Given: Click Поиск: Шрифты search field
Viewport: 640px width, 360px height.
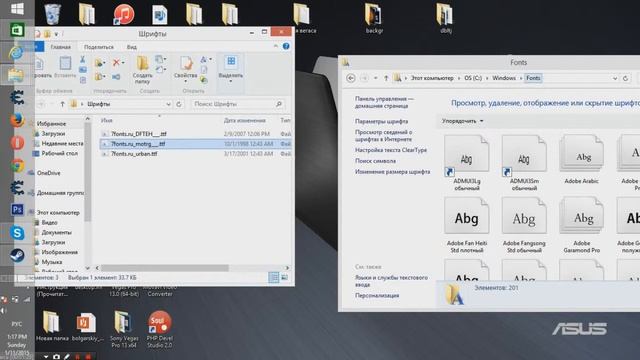Looking at the screenshot, I should 238,104.
